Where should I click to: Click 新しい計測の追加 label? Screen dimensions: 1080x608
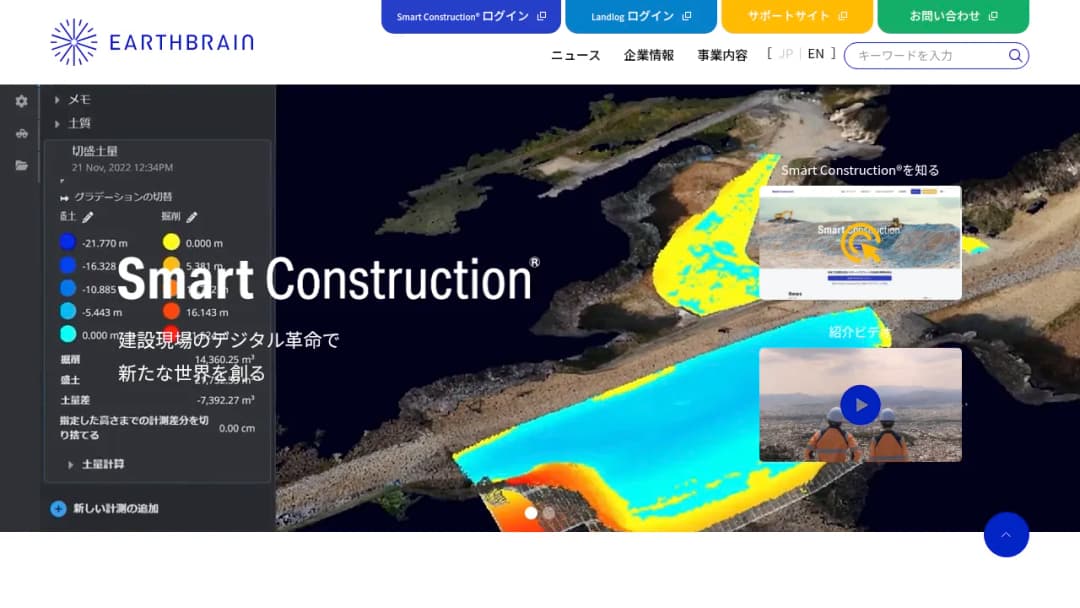[116, 509]
